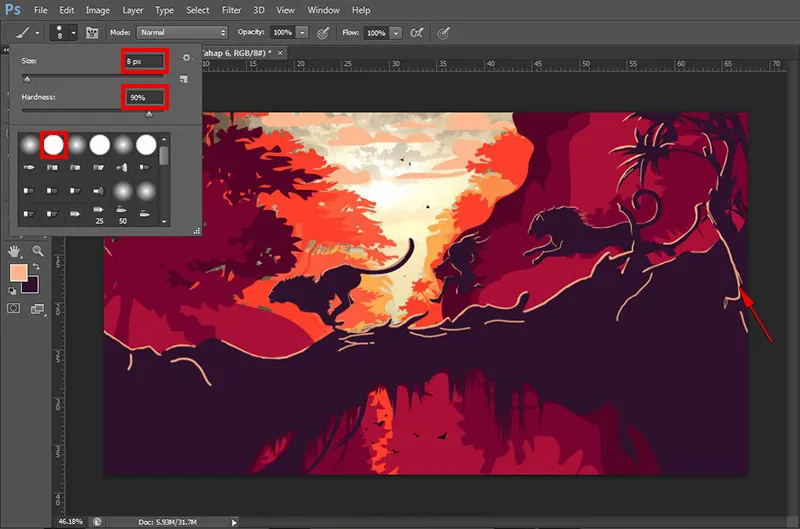Select the Zoom magnifier tool
This screenshot has width=800, height=529.
(x=38, y=250)
